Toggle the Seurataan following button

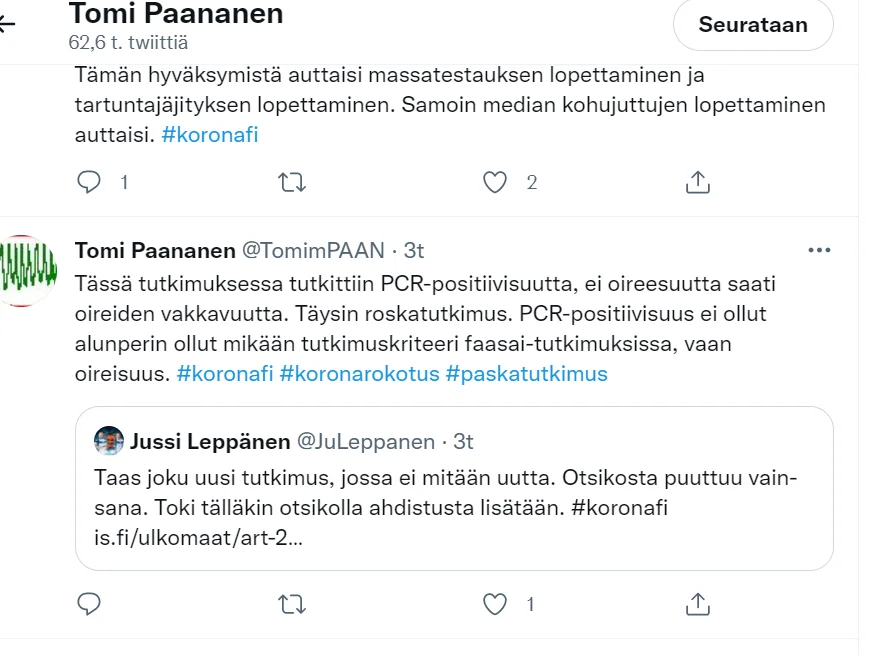pyautogui.click(x=753, y=25)
